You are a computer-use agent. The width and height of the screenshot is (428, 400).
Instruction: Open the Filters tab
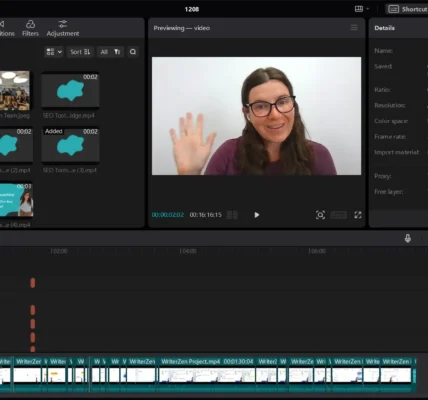(30, 28)
